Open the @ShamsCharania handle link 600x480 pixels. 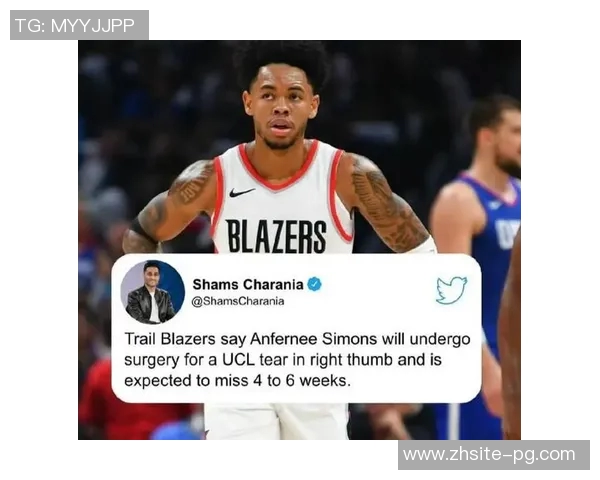click(238, 301)
